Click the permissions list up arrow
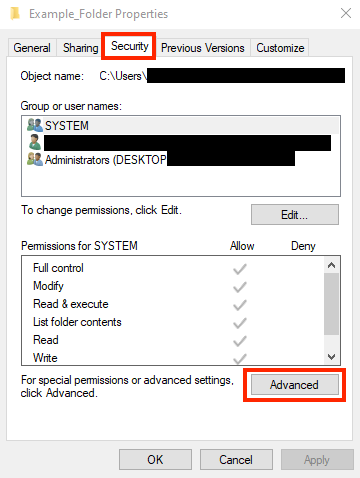 (x=331, y=265)
